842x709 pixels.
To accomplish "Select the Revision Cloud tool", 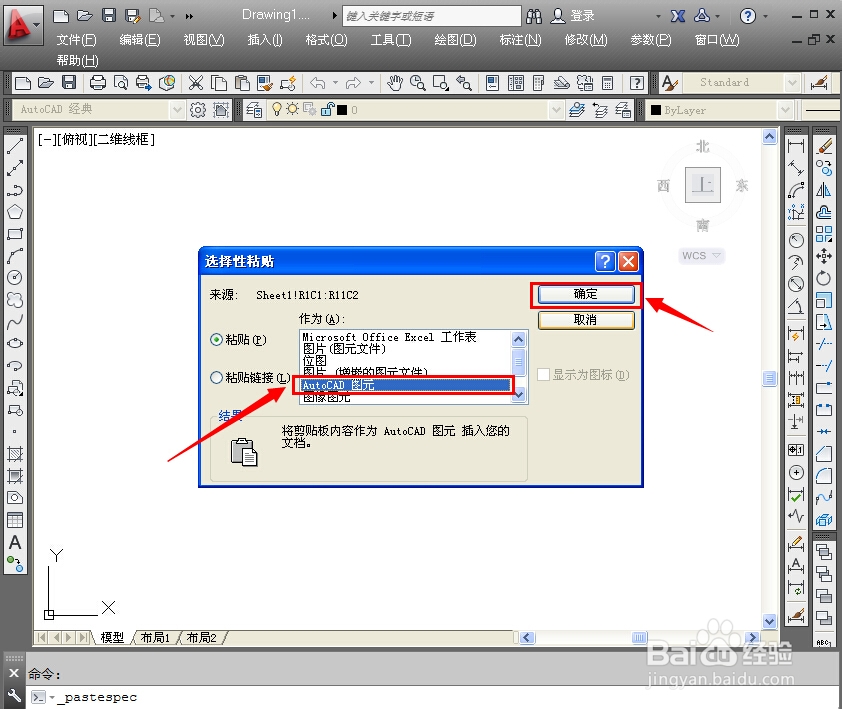I will pos(14,300).
